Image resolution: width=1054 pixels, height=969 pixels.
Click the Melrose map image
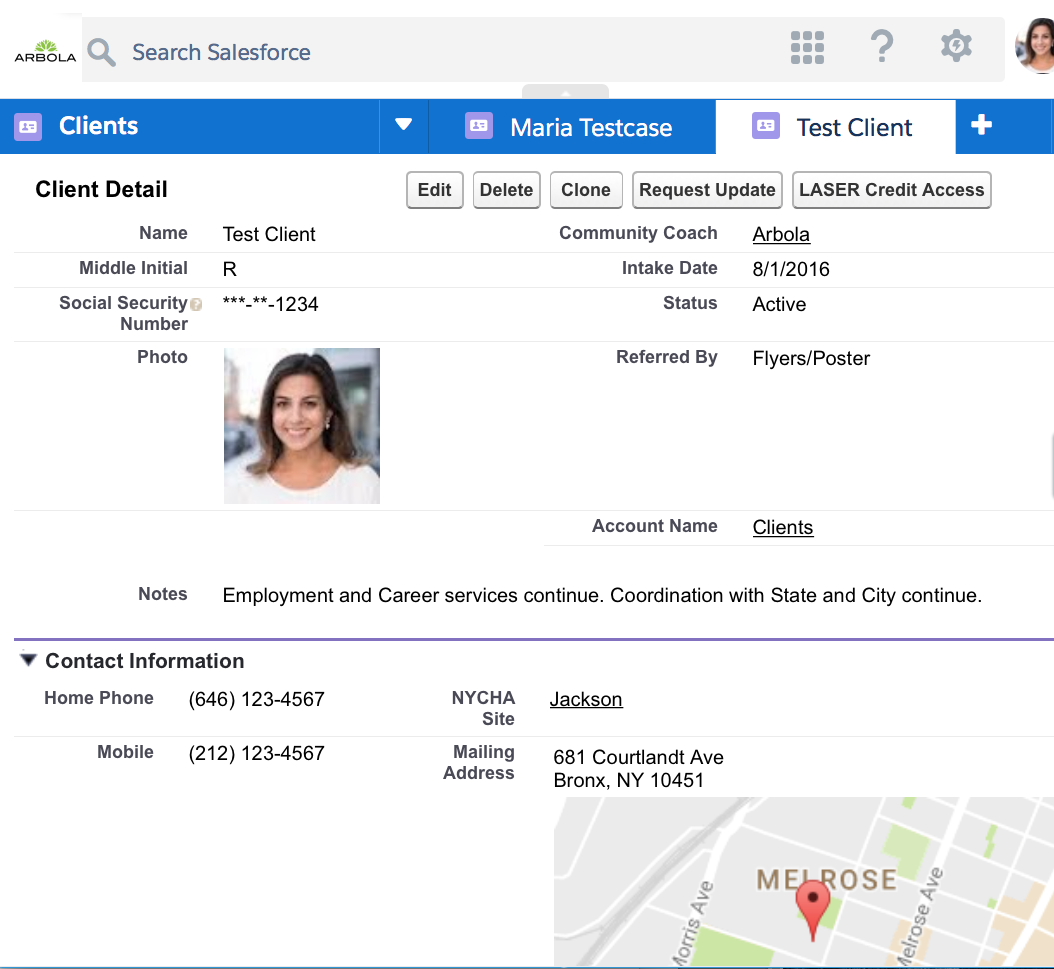coord(804,882)
